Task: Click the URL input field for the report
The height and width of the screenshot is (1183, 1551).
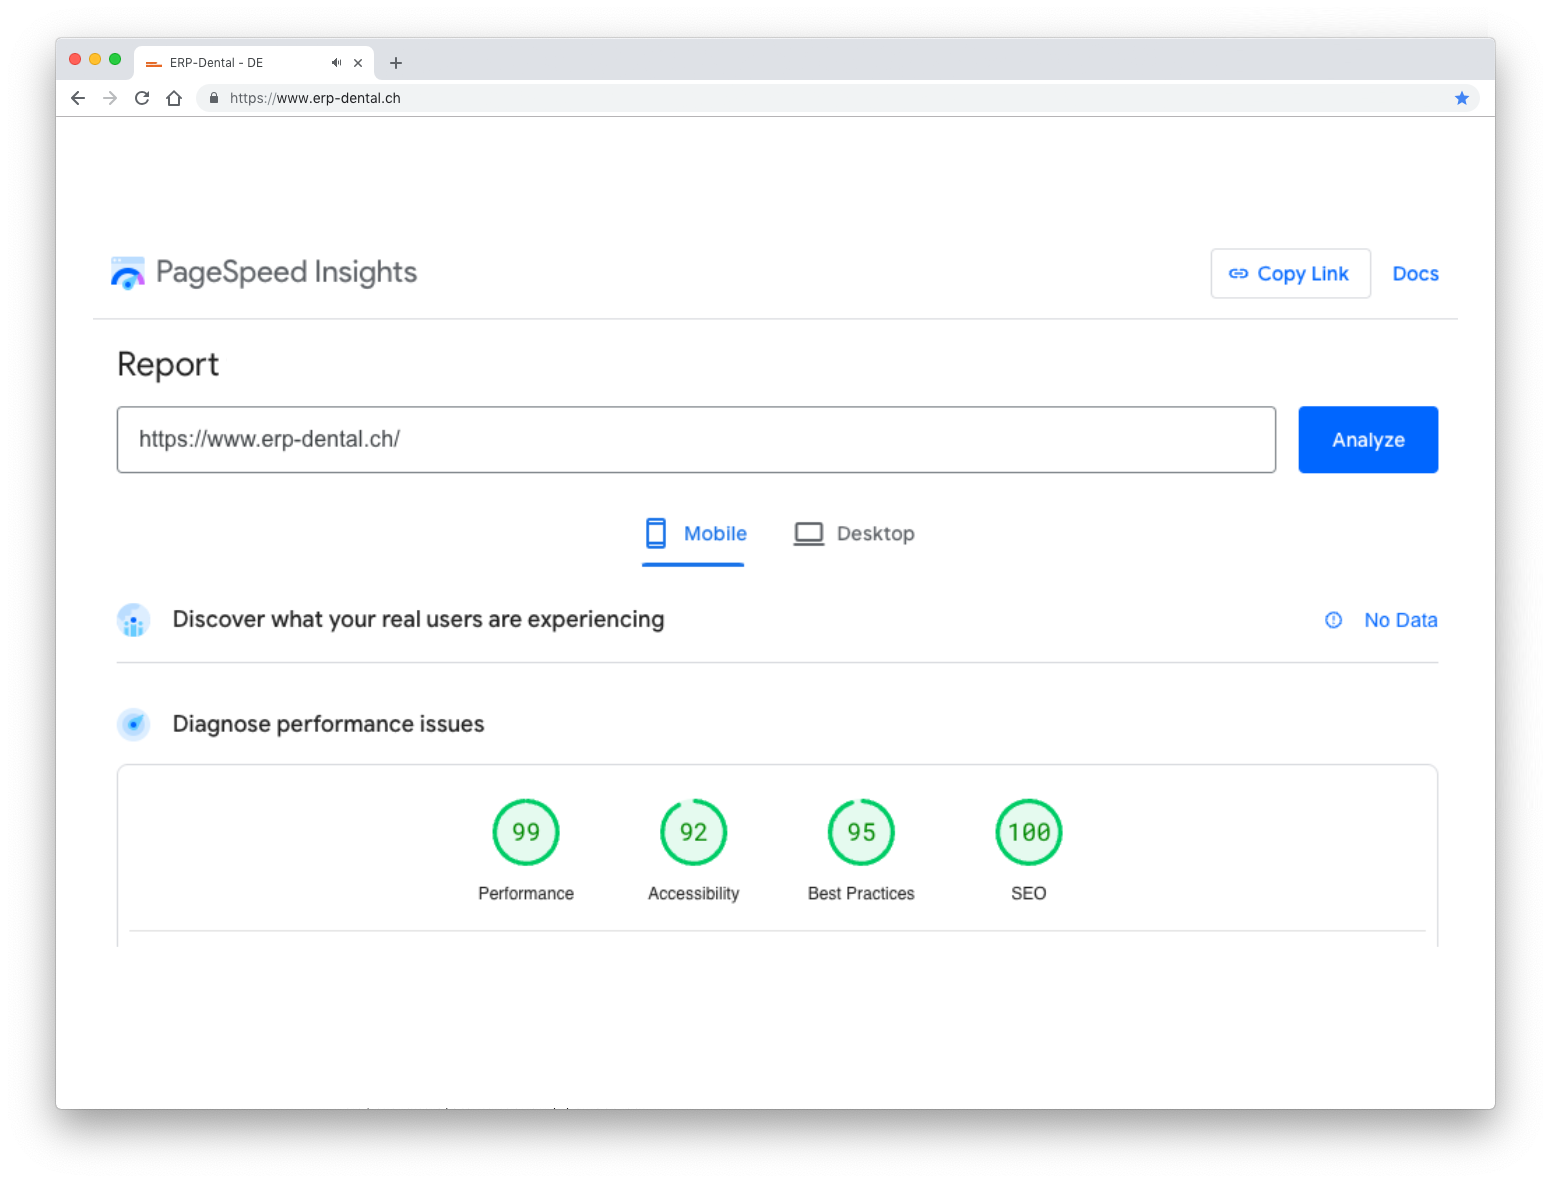Action: 696,439
